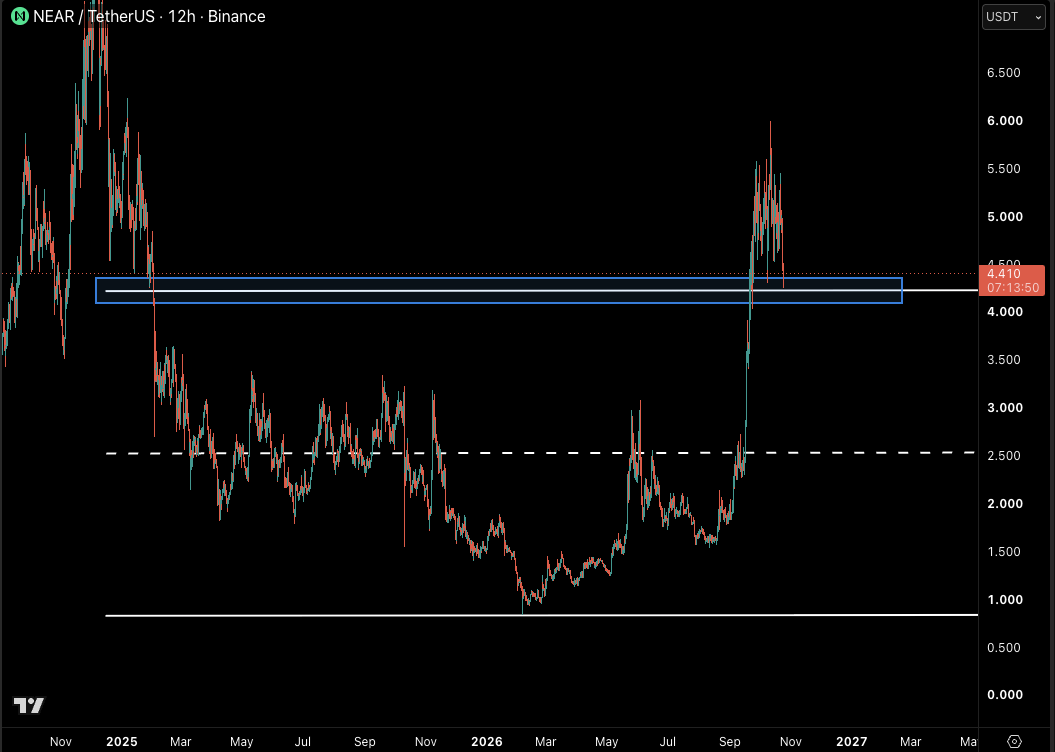This screenshot has height=752, width=1055.
Task: Open chart settings gear icon
Action: point(1015,741)
